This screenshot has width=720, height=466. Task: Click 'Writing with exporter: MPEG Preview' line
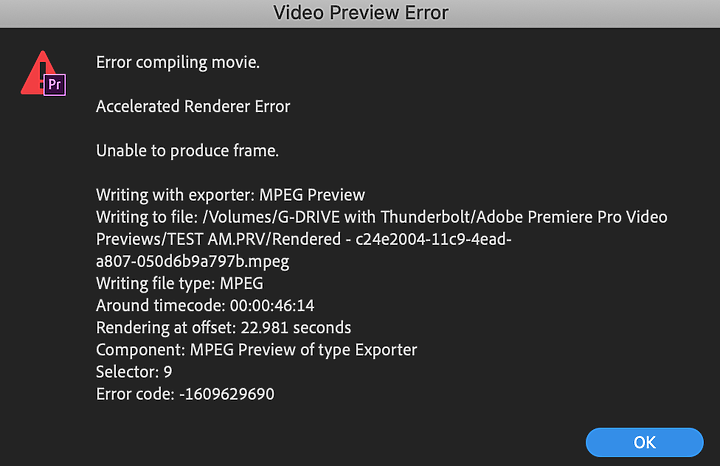coord(230,195)
